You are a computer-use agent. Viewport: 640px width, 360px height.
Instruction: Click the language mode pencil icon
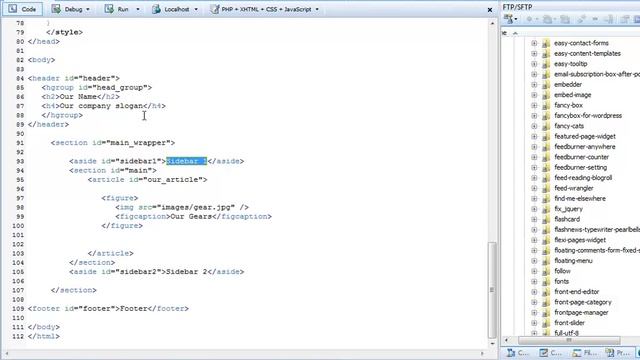coord(215,9)
